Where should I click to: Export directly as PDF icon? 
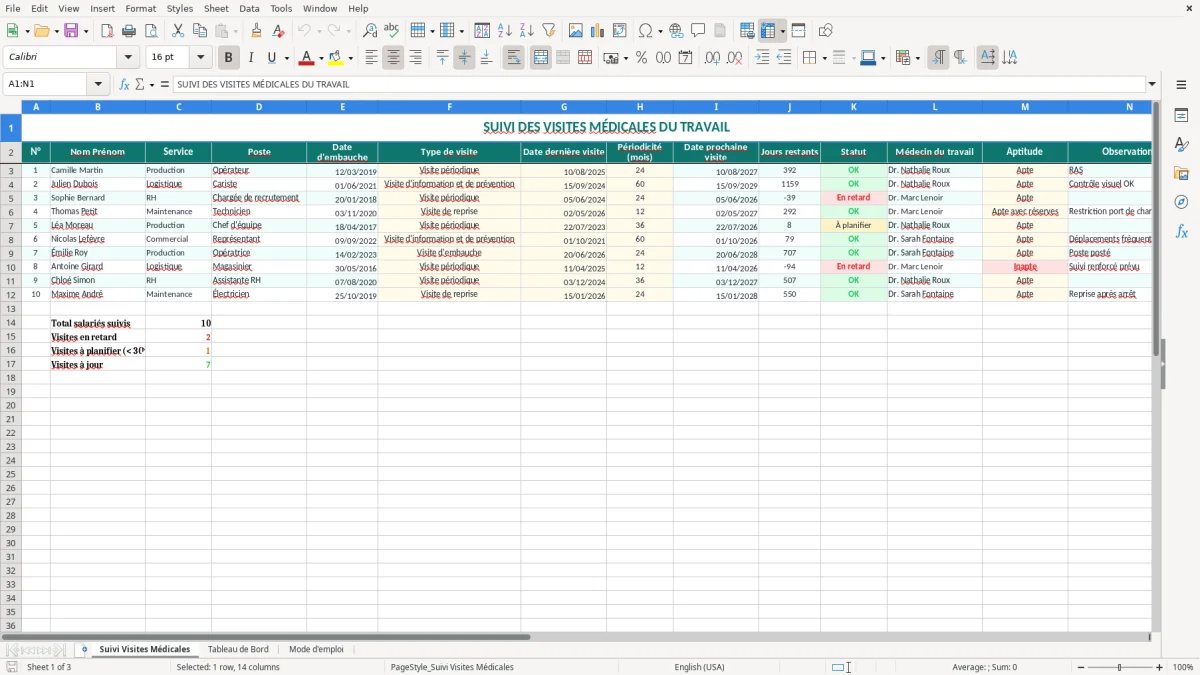(107, 31)
